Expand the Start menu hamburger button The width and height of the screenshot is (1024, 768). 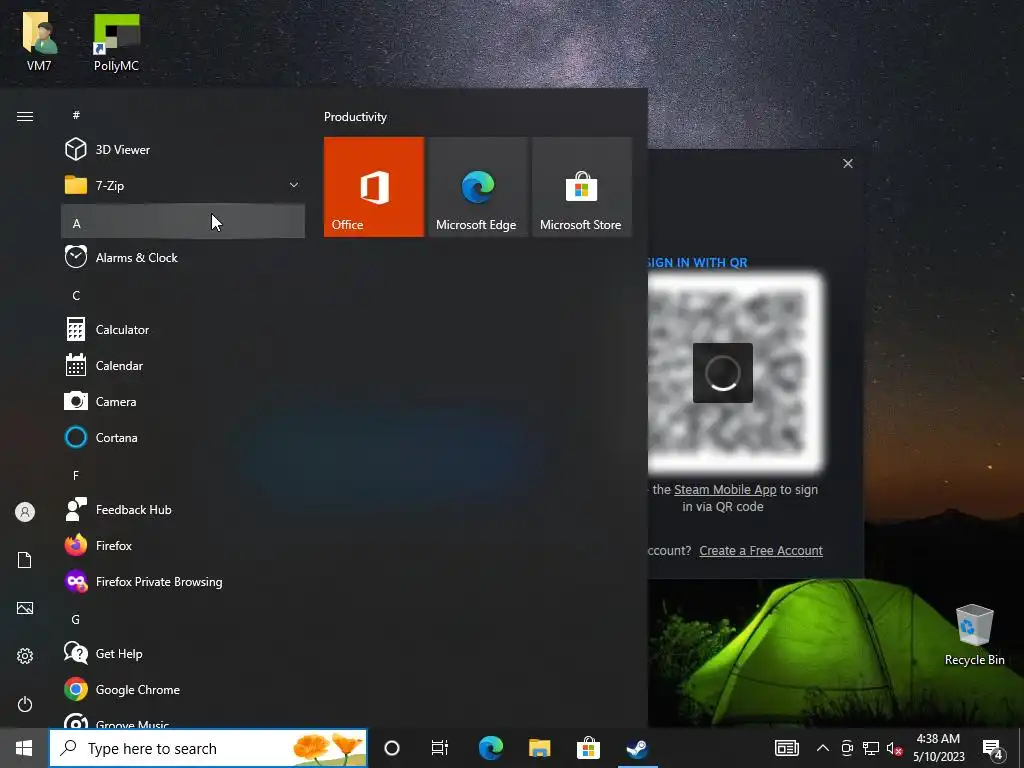pos(25,116)
